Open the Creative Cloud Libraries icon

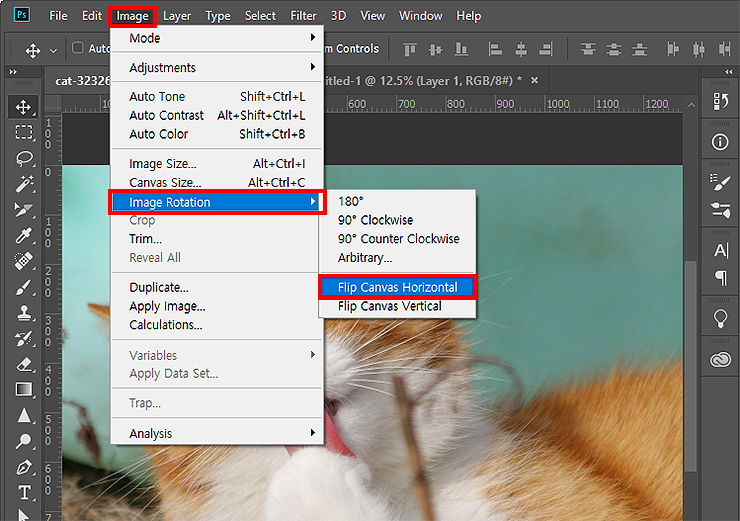[720, 360]
